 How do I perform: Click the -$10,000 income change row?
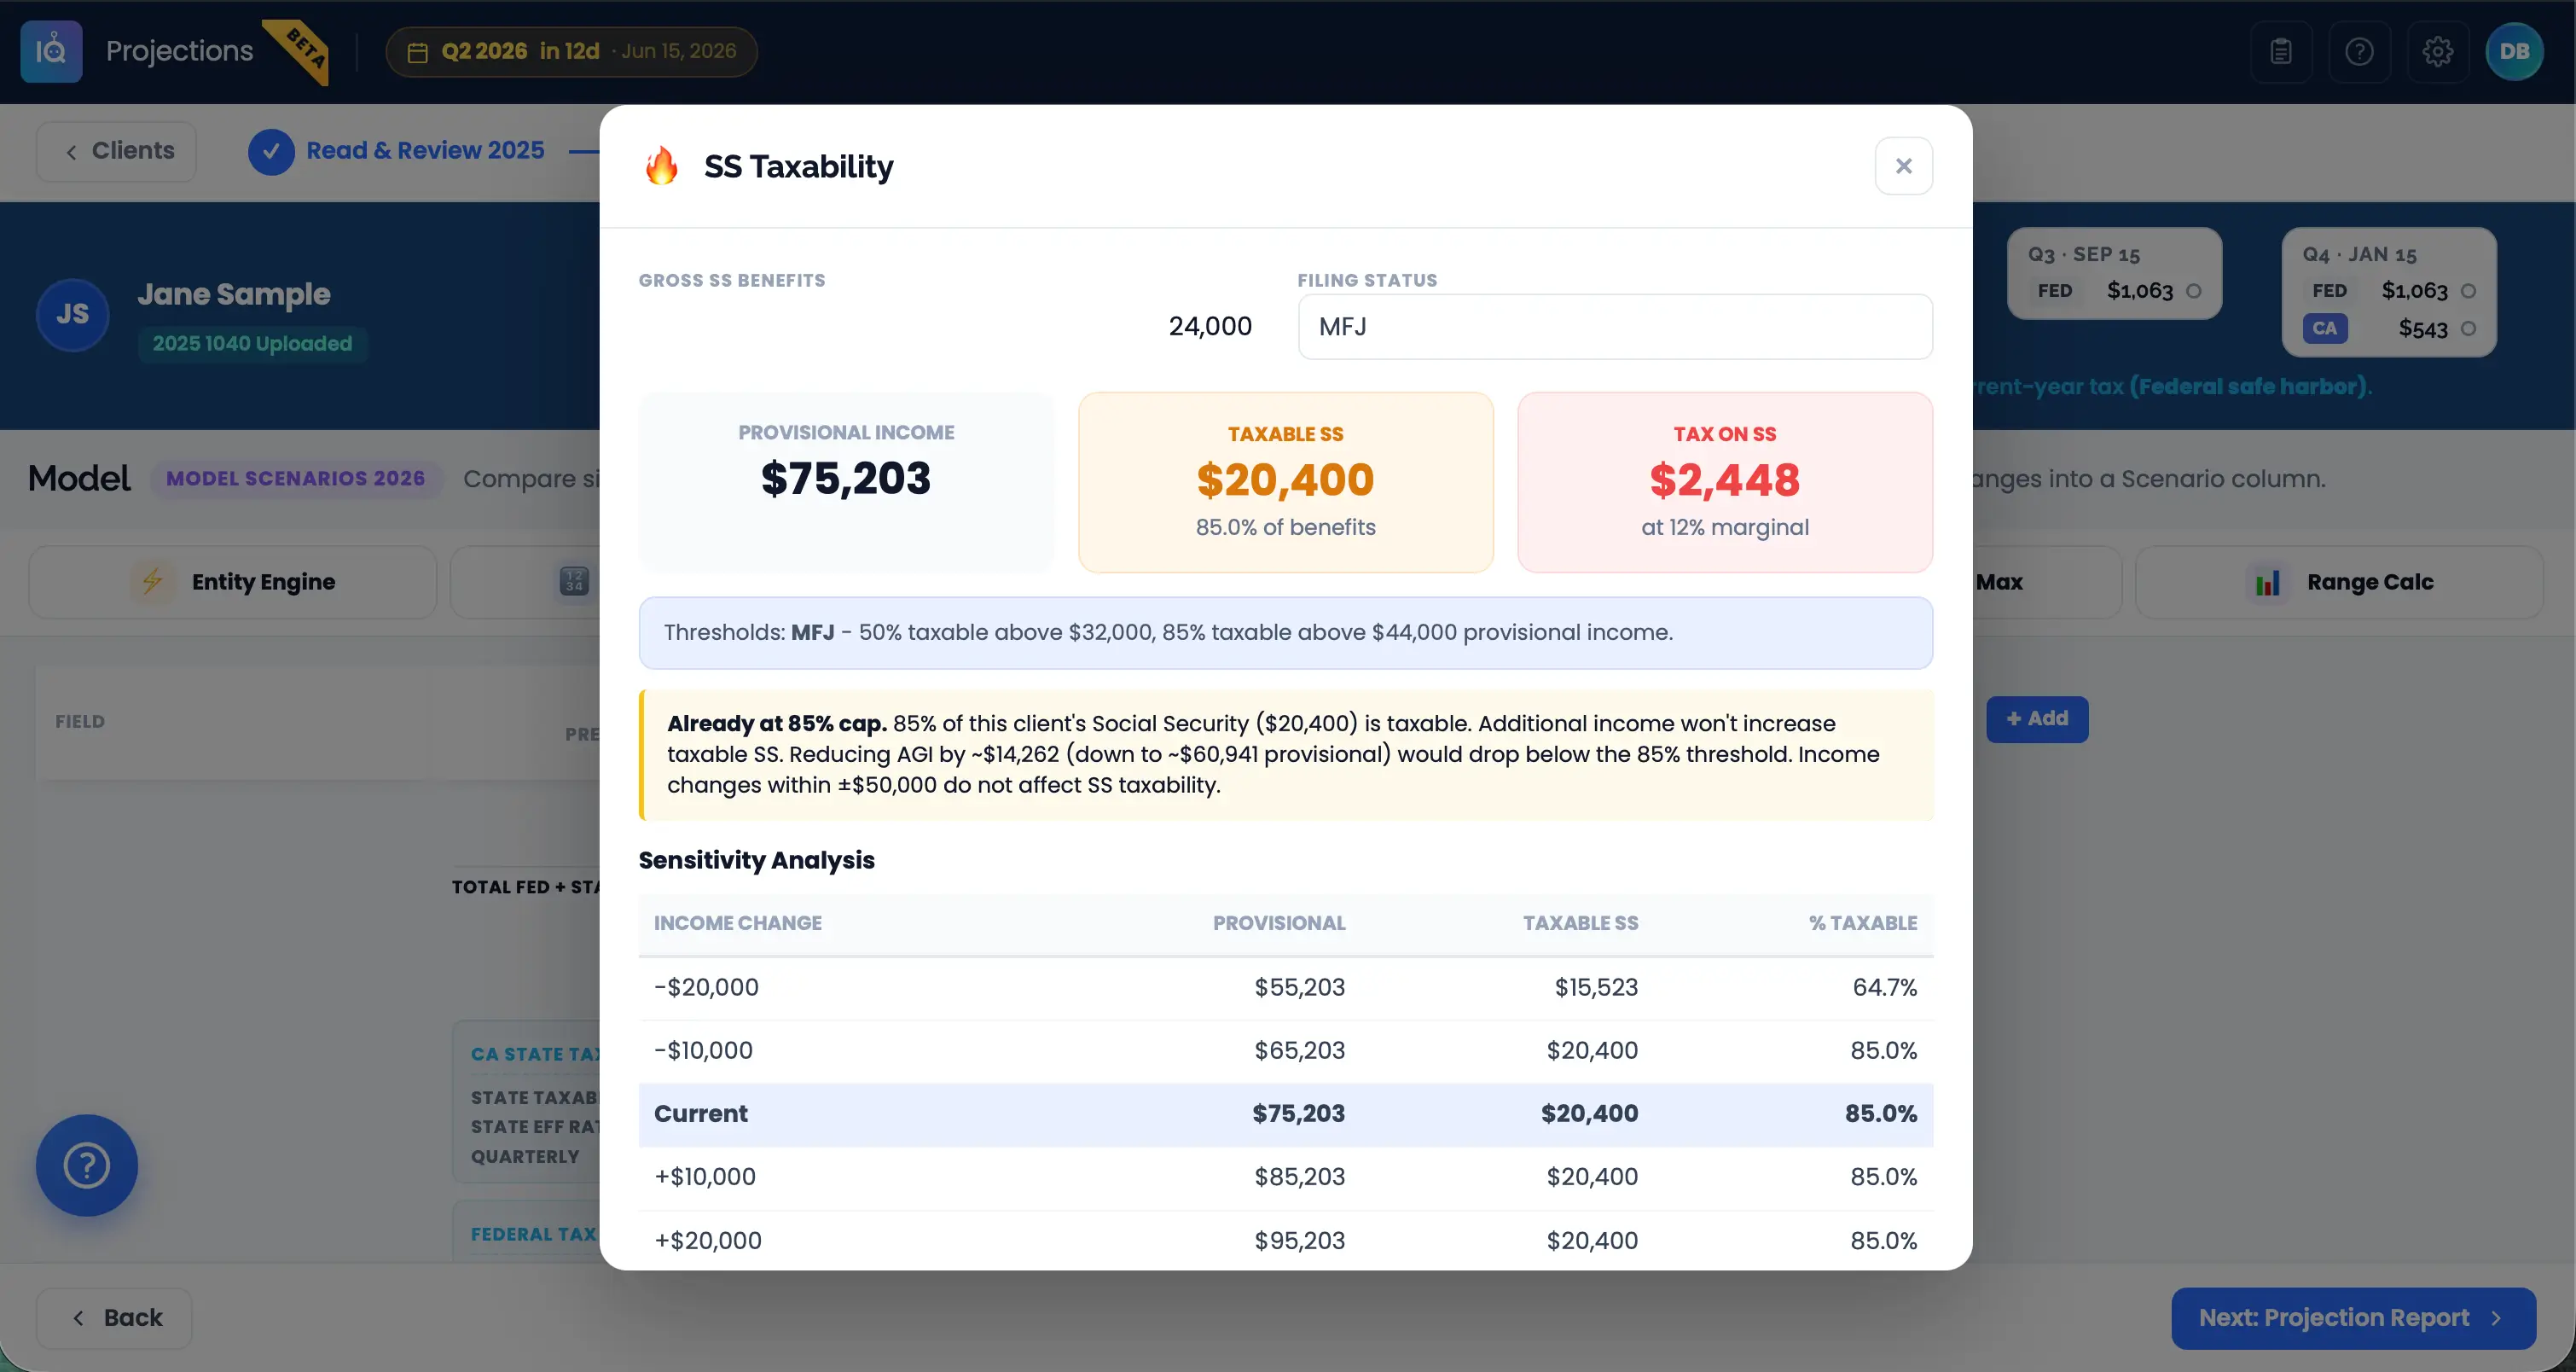pyautogui.click(x=1286, y=1051)
